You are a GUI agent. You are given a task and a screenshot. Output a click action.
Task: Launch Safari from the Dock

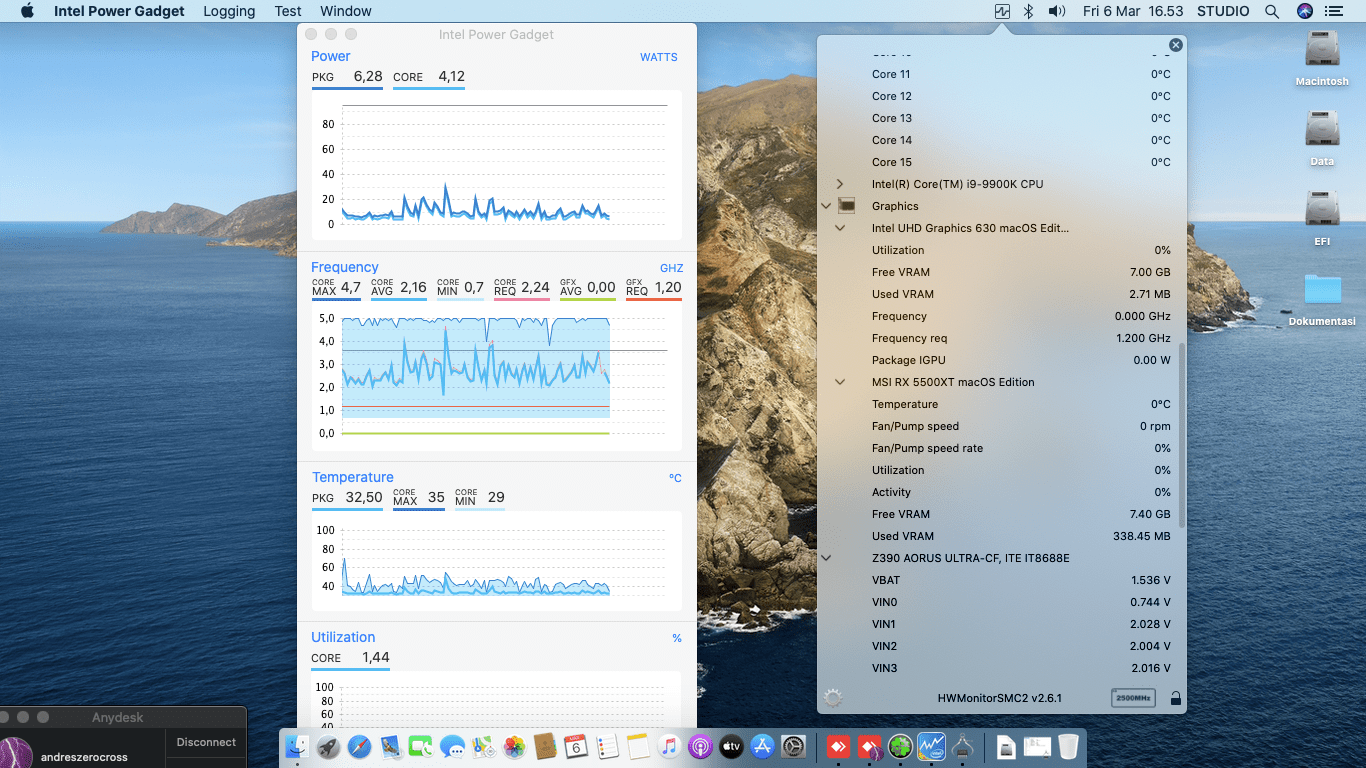(359, 746)
